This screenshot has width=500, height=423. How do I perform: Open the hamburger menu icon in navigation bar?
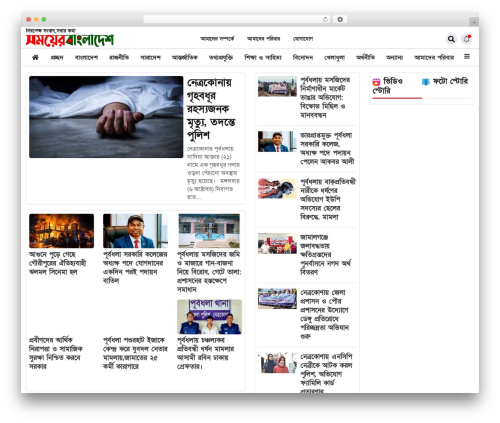467,57
